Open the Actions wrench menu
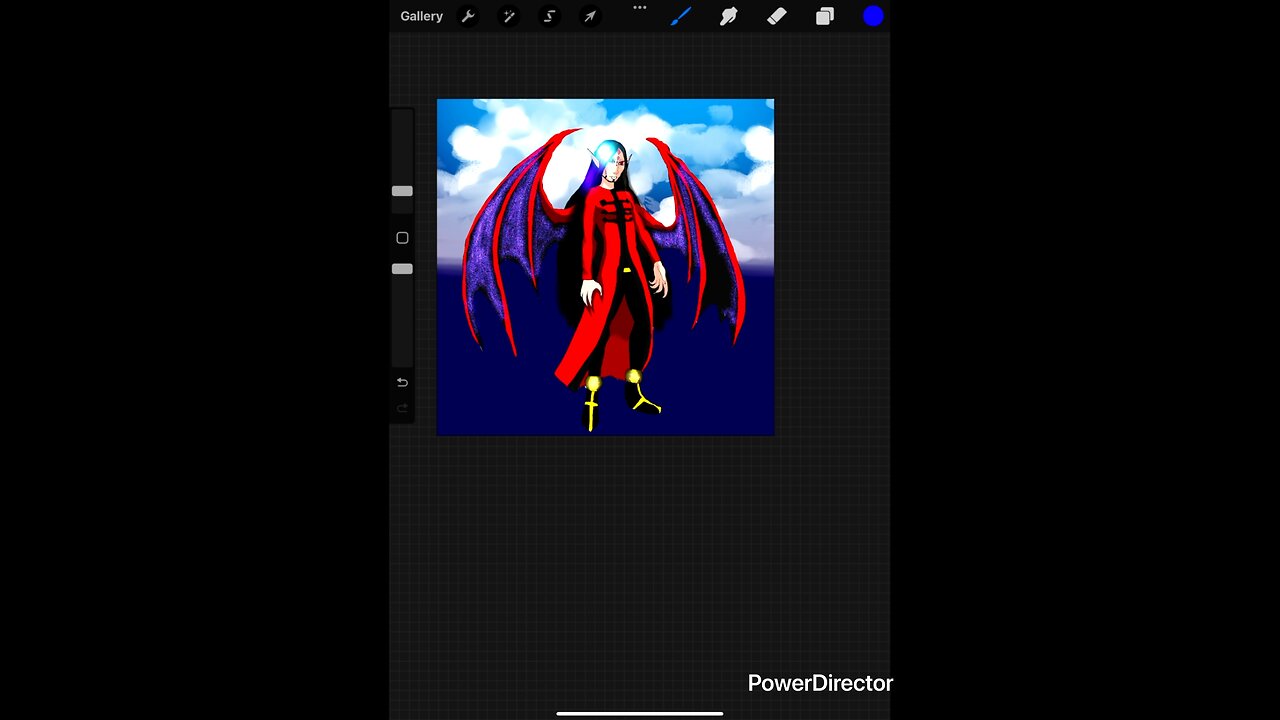The image size is (1280, 720). coord(467,16)
